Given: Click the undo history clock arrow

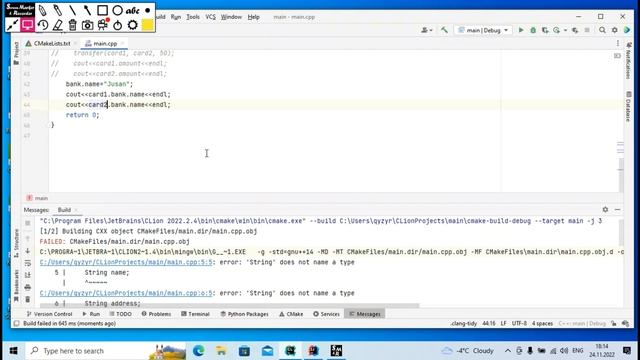Looking at the screenshot, I should click(42, 25).
